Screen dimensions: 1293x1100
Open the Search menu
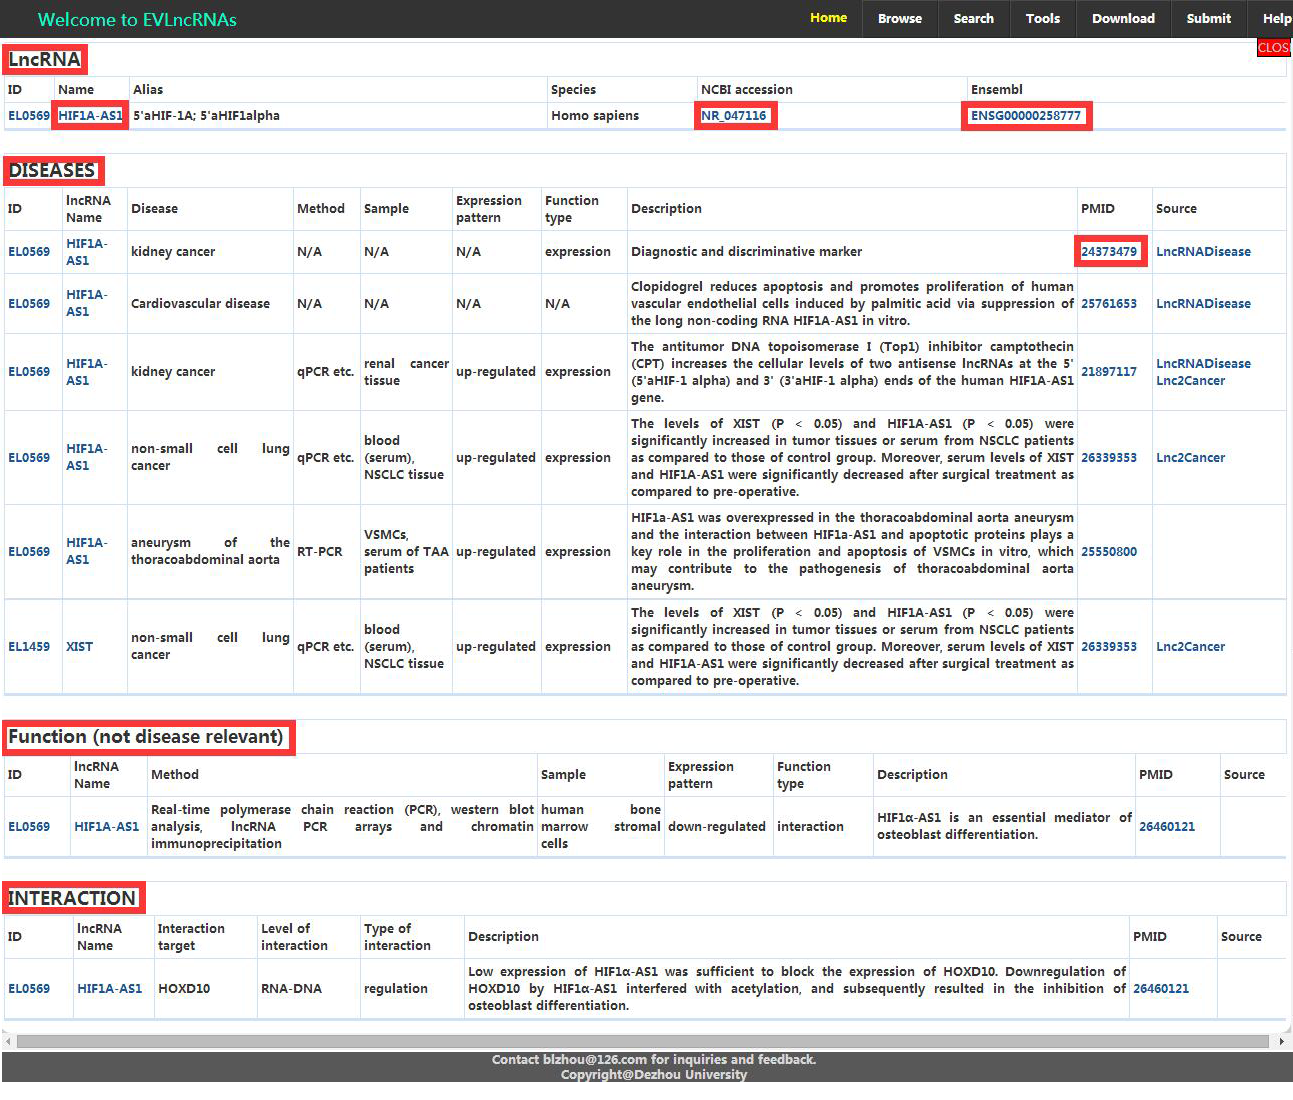pyautogui.click(x=973, y=18)
